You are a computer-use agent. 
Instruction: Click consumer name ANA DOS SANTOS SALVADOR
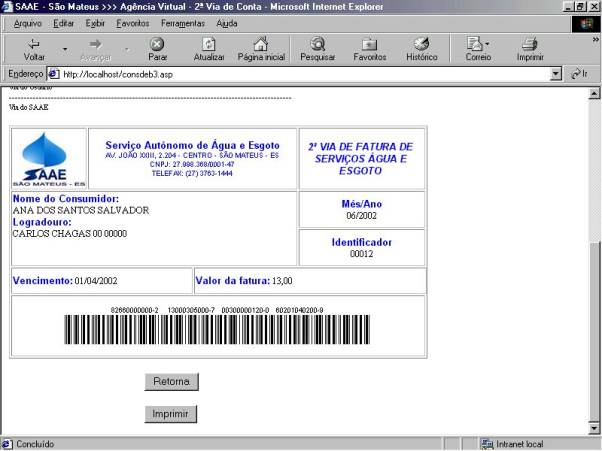(81, 210)
